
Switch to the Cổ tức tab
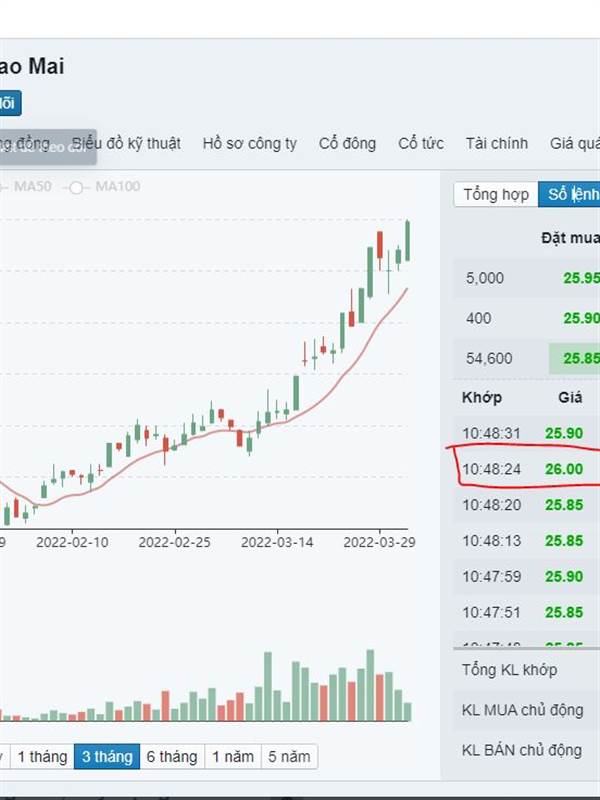coord(421,143)
